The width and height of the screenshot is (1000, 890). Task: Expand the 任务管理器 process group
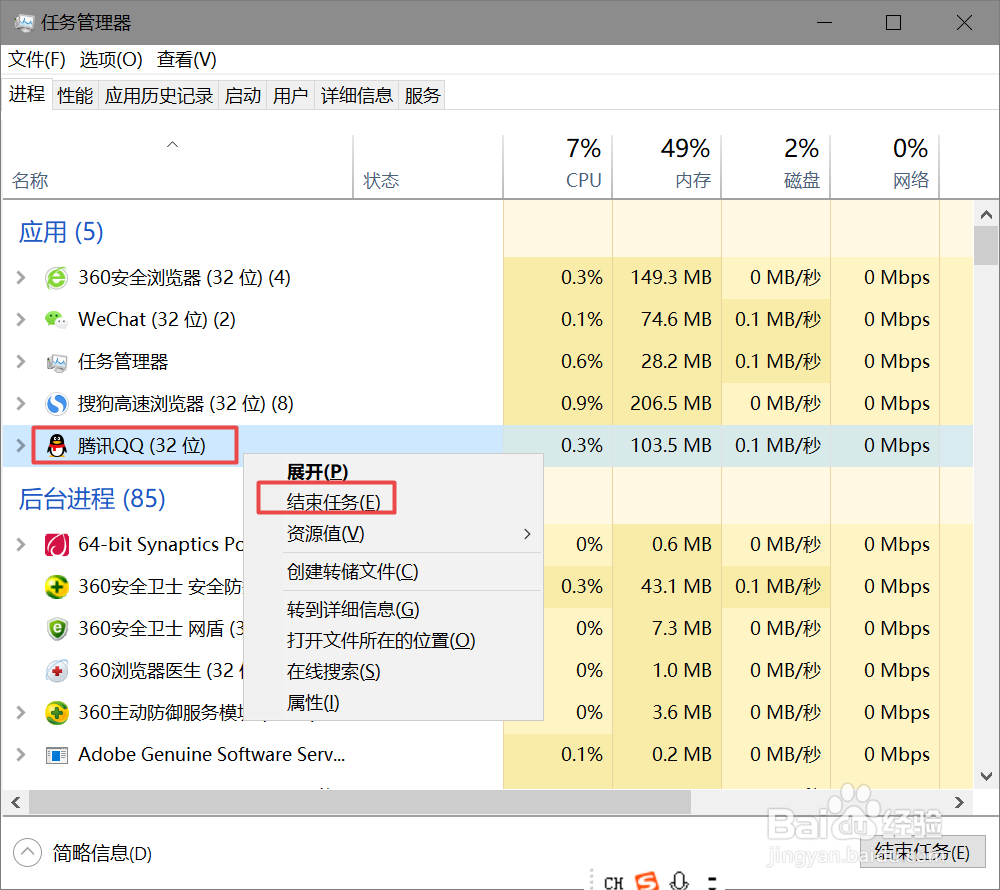point(20,362)
